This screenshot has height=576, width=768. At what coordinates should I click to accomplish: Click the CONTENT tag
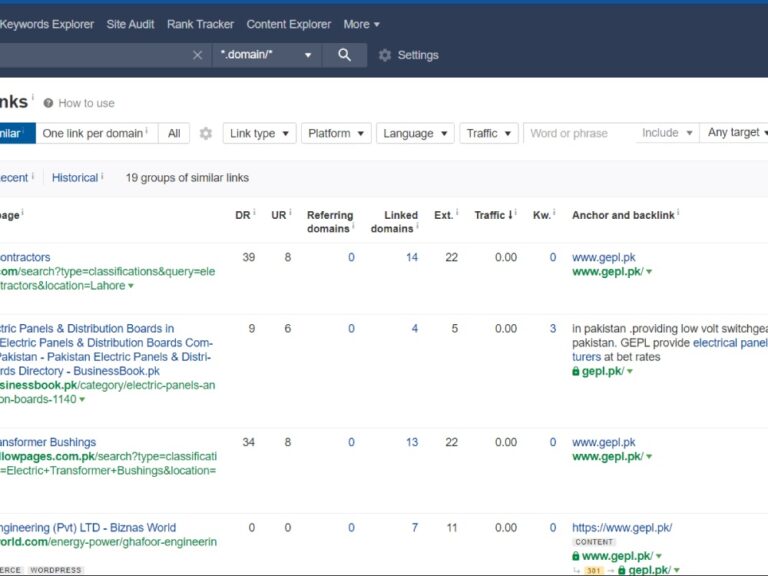[594, 542]
